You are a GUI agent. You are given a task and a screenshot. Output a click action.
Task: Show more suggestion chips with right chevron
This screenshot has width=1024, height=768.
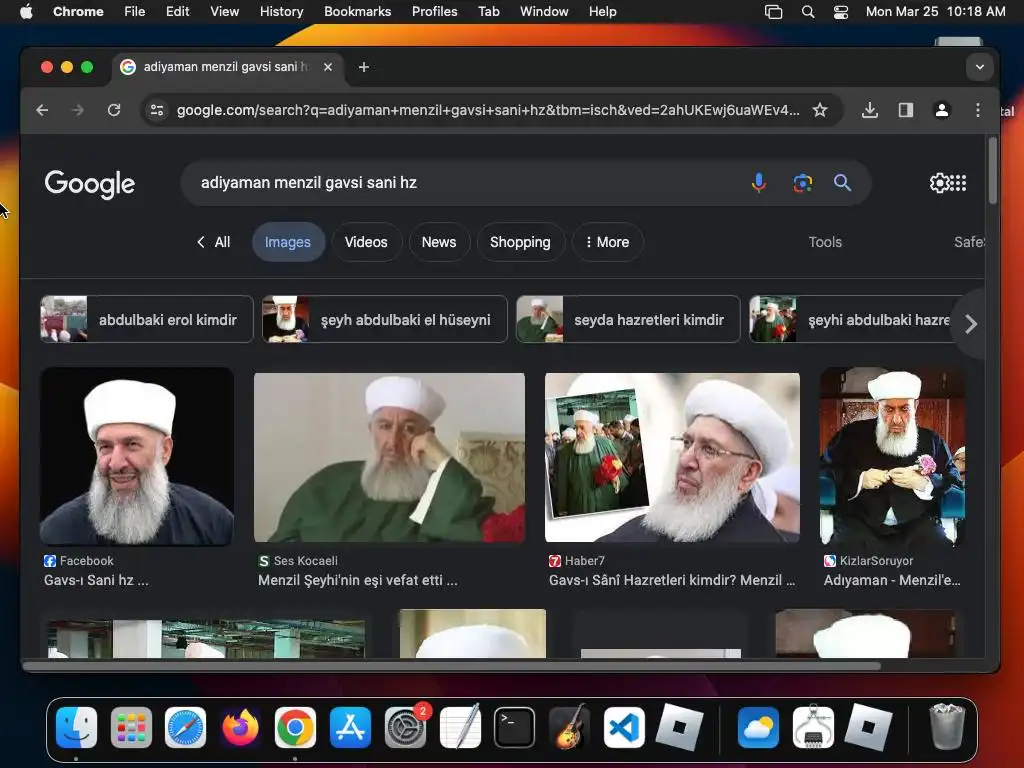971,324
